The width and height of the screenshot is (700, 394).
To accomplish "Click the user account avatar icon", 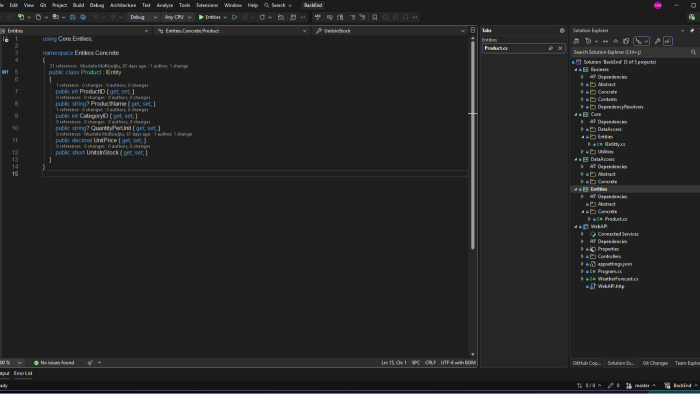I will point(658,5).
